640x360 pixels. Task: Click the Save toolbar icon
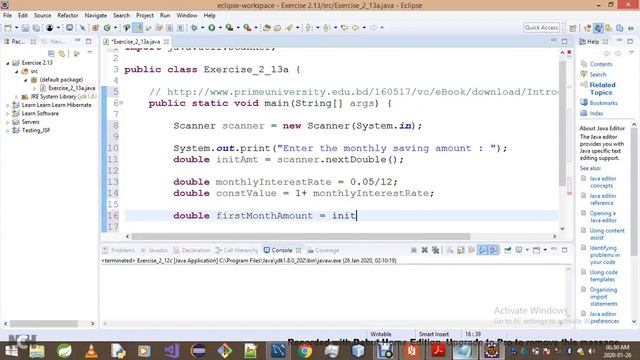pyautogui.click(x=25, y=28)
